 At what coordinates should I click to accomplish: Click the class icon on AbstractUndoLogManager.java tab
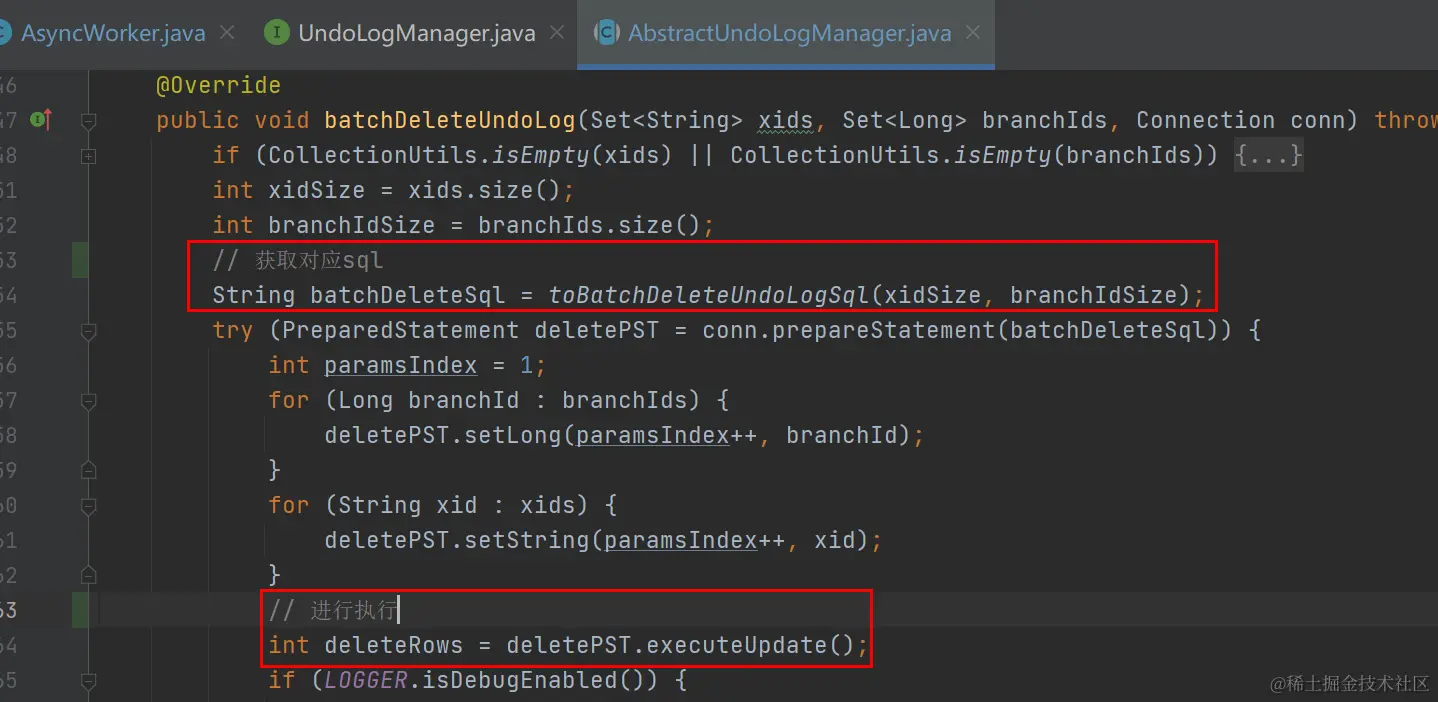click(606, 33)
